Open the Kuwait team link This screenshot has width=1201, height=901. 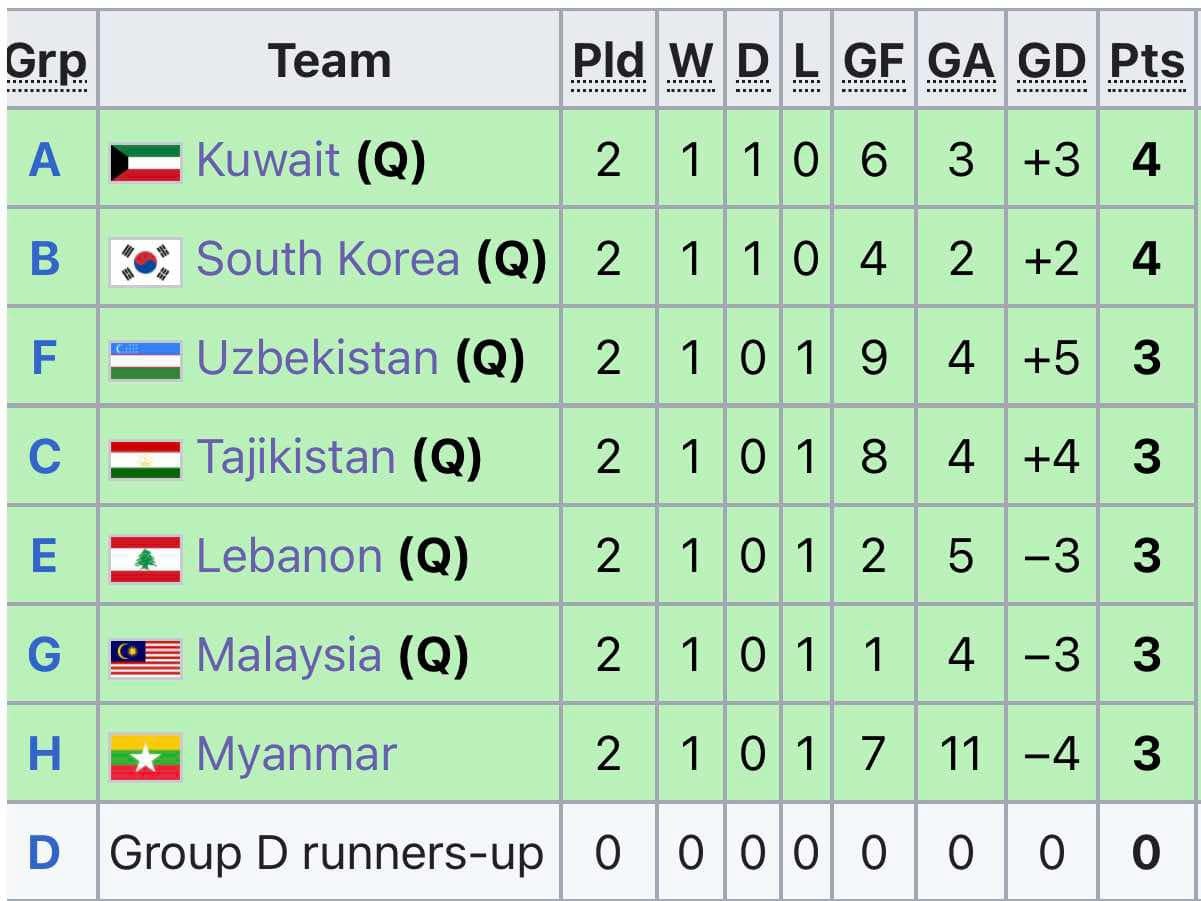268,160
